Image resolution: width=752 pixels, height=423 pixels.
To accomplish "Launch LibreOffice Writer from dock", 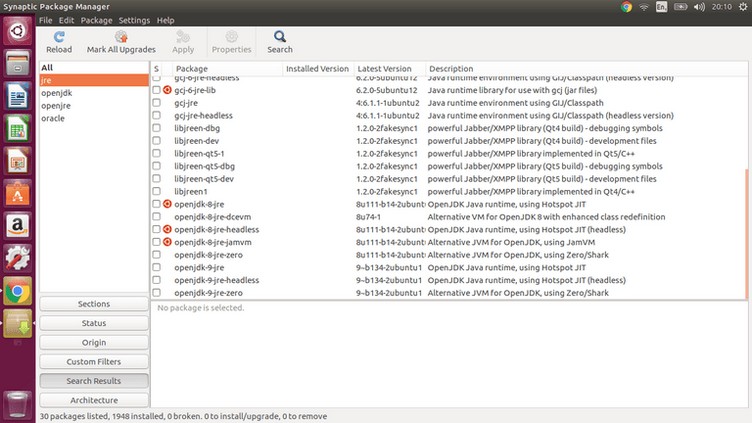I will pyautogui.click(x=18, y=96).
